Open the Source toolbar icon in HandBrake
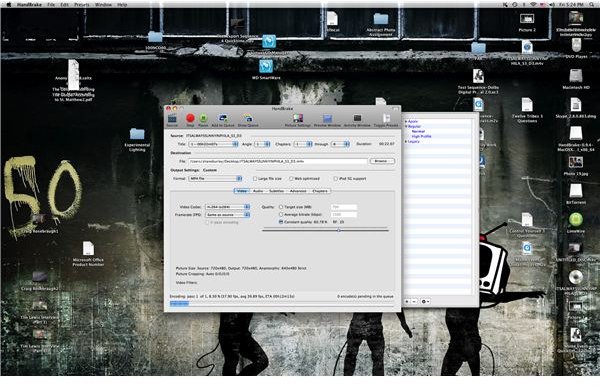600x386 pixels. pyautogui.click(x=172, y=119)
